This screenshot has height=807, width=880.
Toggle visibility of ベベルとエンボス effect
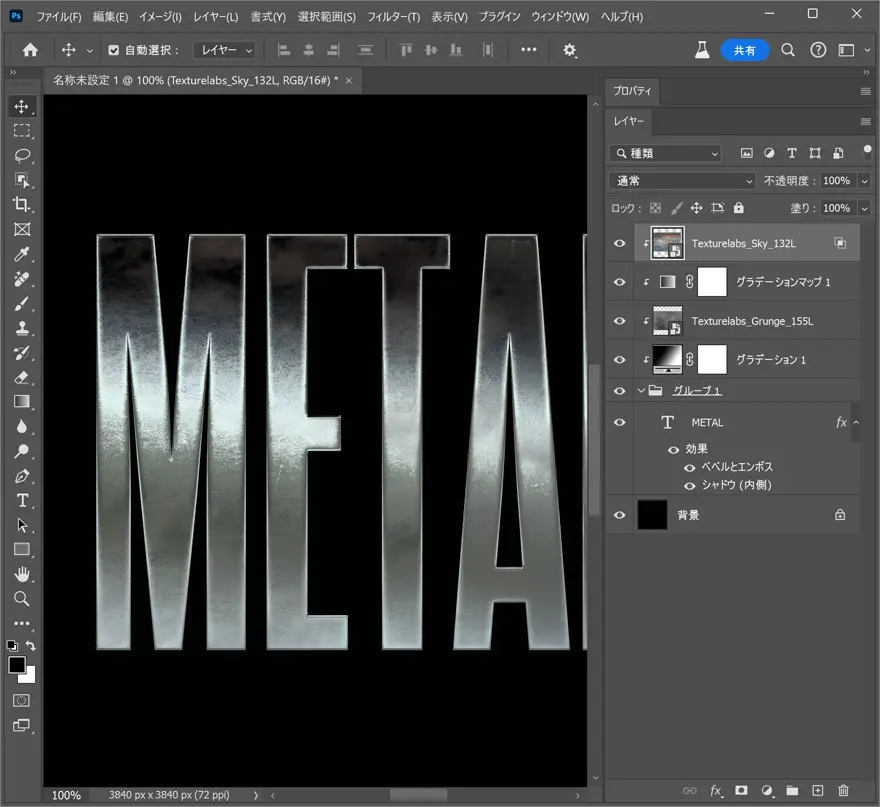coord(690,468)
